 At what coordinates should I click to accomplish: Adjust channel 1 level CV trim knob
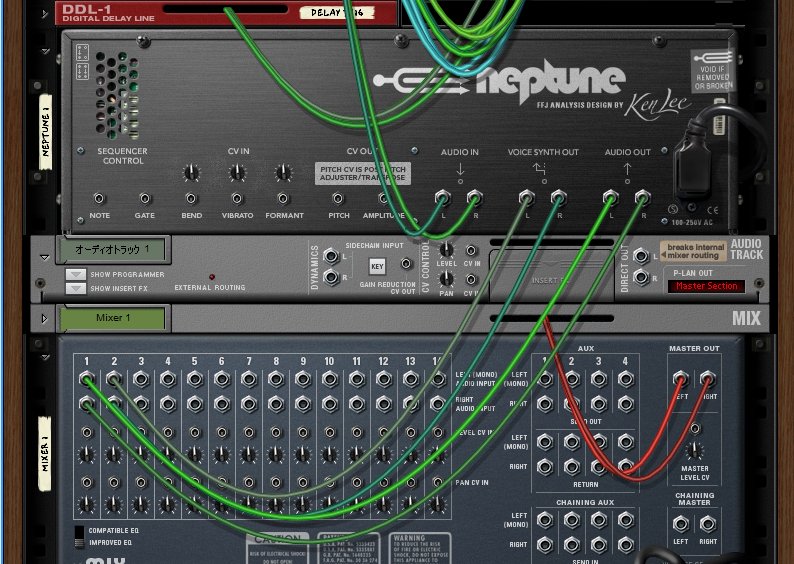tap(87, 454)
